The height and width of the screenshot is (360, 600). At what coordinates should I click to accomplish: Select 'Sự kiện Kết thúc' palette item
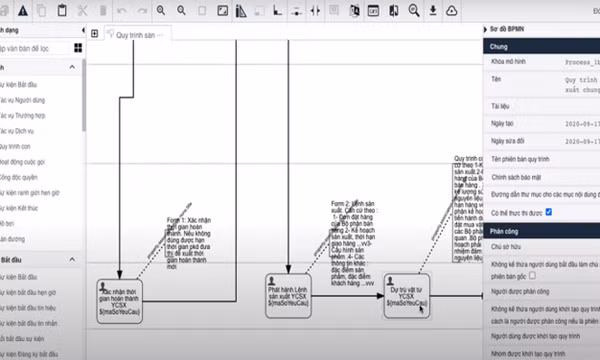click(x=19, y=208)
